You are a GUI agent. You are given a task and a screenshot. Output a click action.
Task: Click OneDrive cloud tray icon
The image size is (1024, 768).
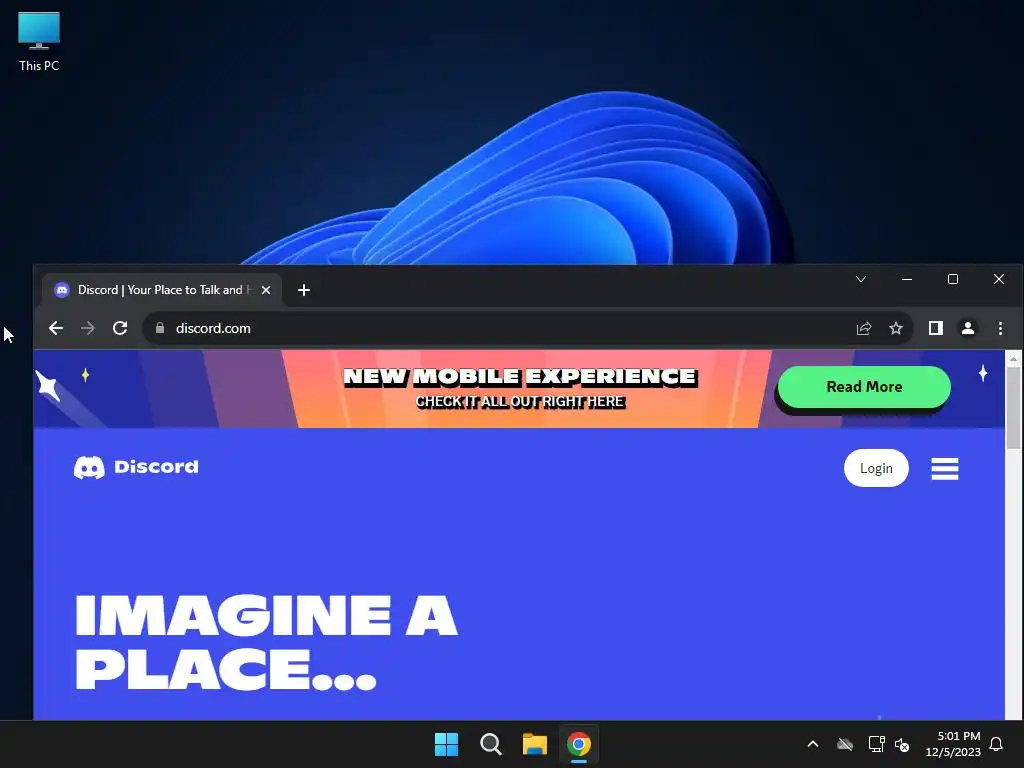point(845,744)
